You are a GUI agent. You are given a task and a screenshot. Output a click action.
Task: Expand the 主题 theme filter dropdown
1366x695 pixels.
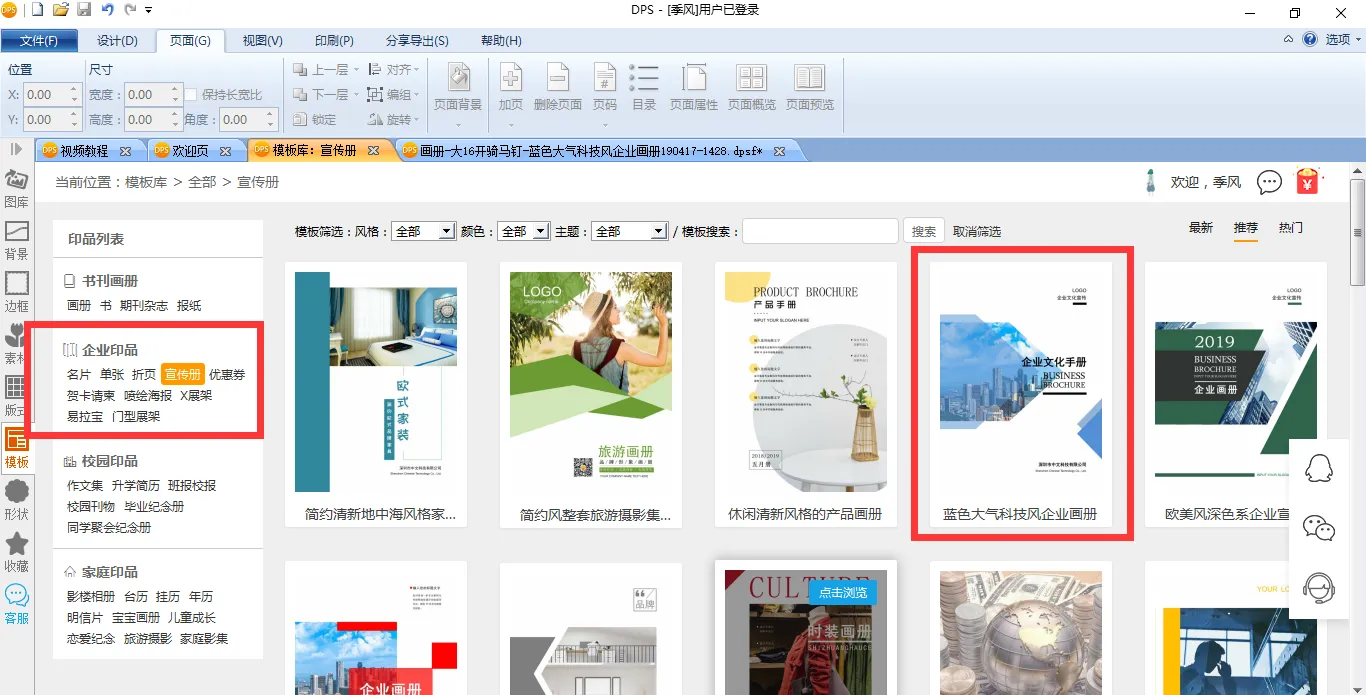(x=629, y=231)
